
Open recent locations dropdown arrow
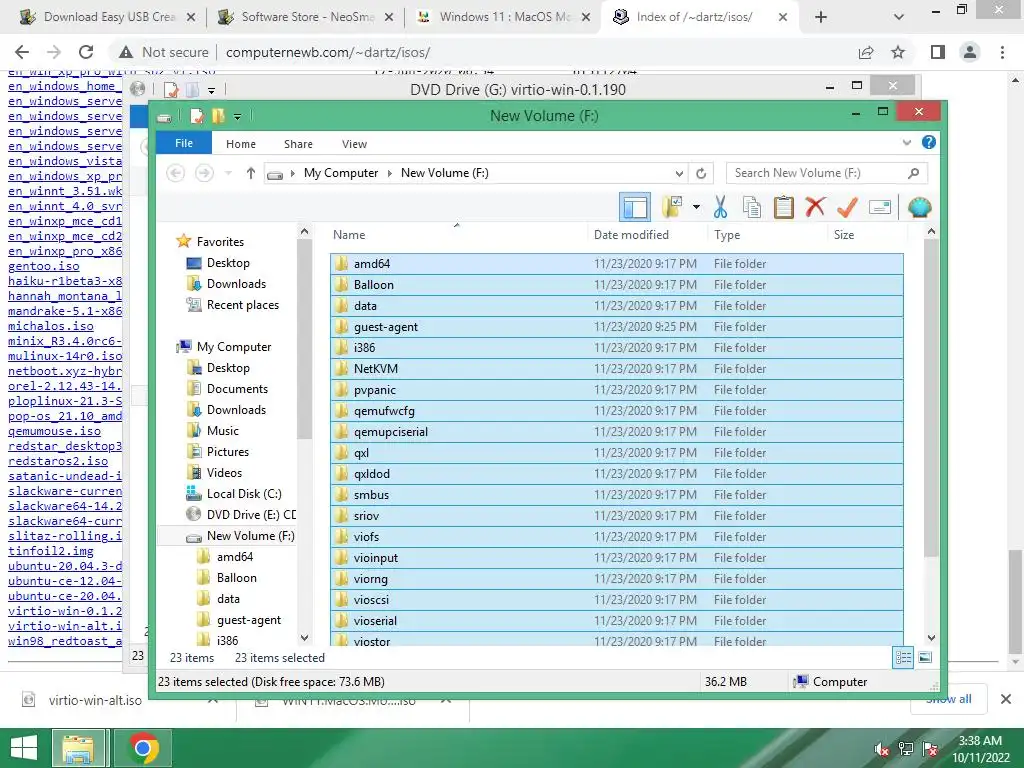228,174
